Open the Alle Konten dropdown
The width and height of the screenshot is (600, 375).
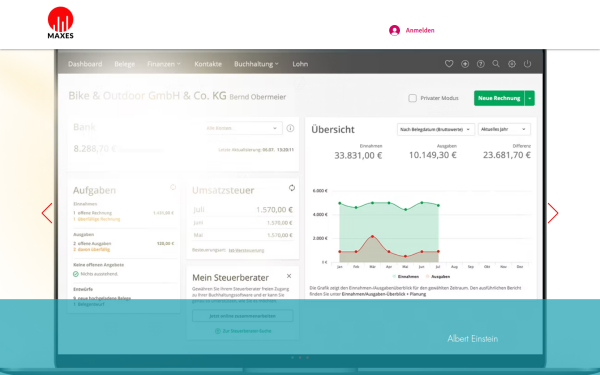[x=243, y=128]
